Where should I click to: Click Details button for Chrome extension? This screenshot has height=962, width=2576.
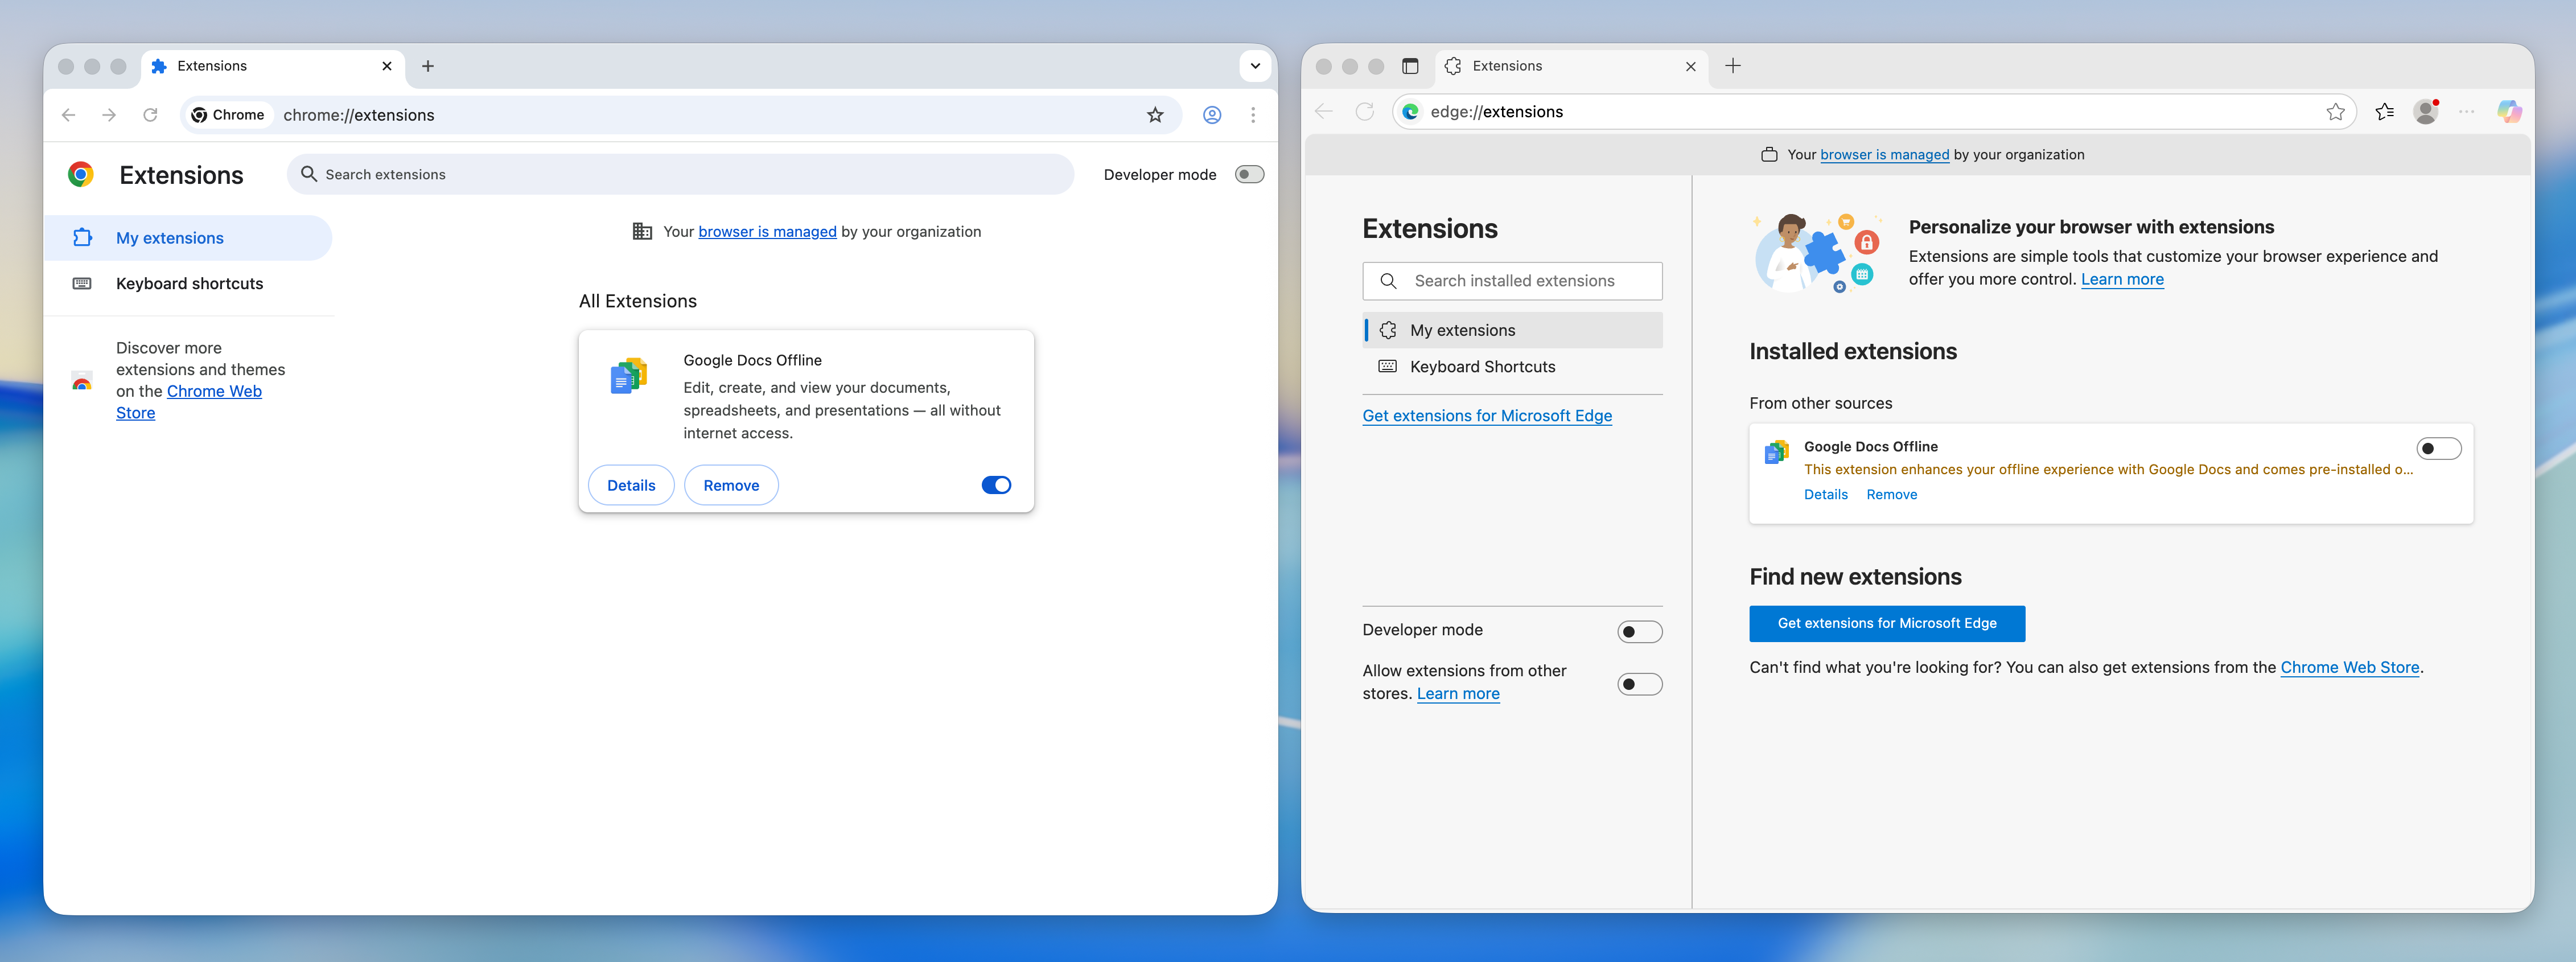[631, 485]
